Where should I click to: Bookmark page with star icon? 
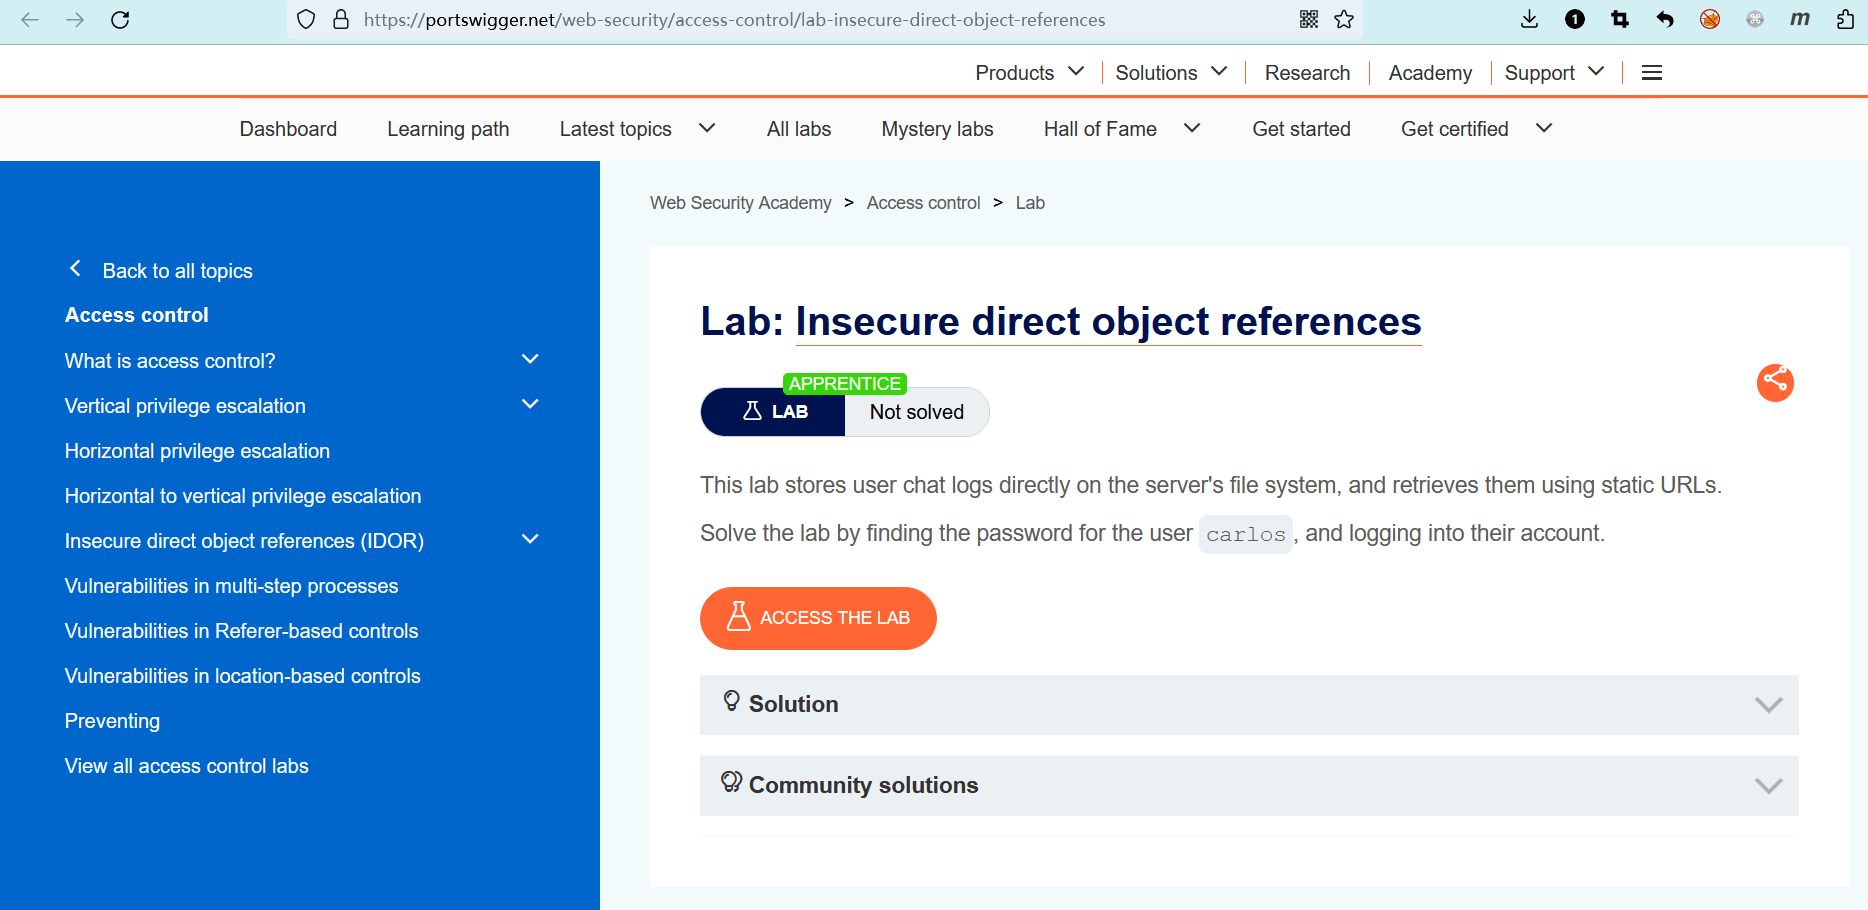[1344, 20]
